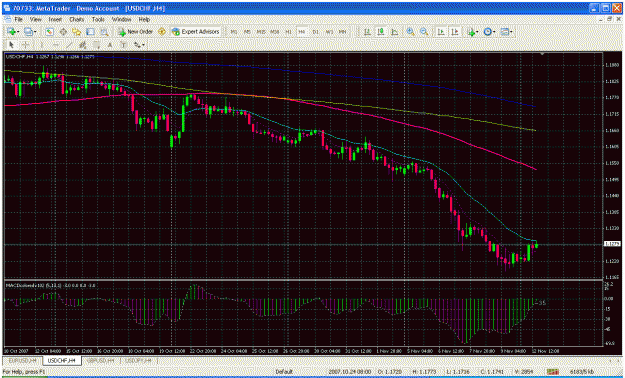Toggle the Expert Advisors button
This screenshot has height=378, width=625.
click(x=195, y=32)
